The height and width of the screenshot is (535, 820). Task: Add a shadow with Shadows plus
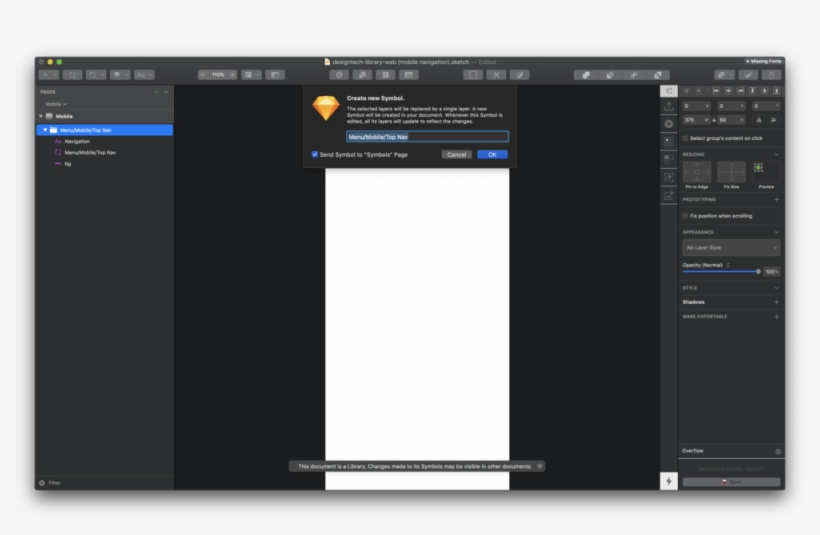click(x=777, y=302)
